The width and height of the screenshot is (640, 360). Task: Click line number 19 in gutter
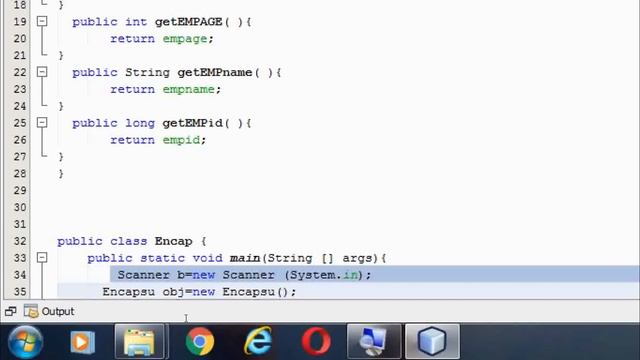tap(20, 22)
